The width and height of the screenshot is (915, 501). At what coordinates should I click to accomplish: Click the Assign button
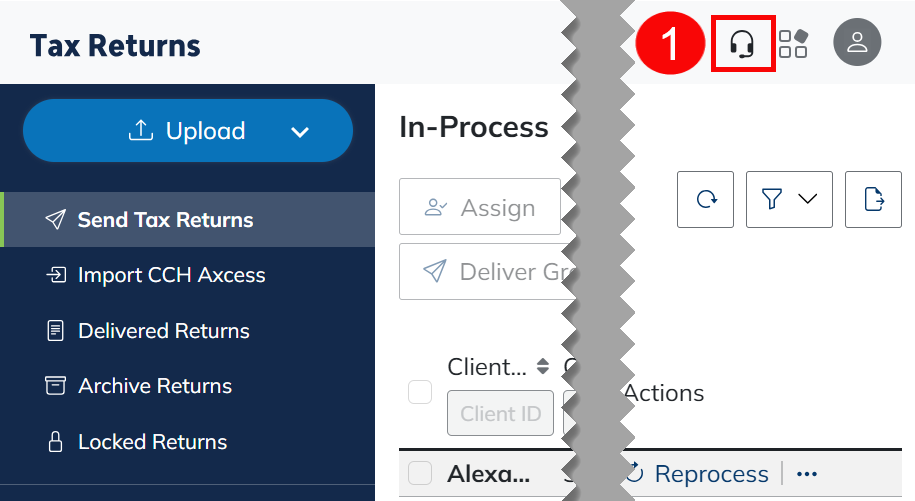coord(480,207)
